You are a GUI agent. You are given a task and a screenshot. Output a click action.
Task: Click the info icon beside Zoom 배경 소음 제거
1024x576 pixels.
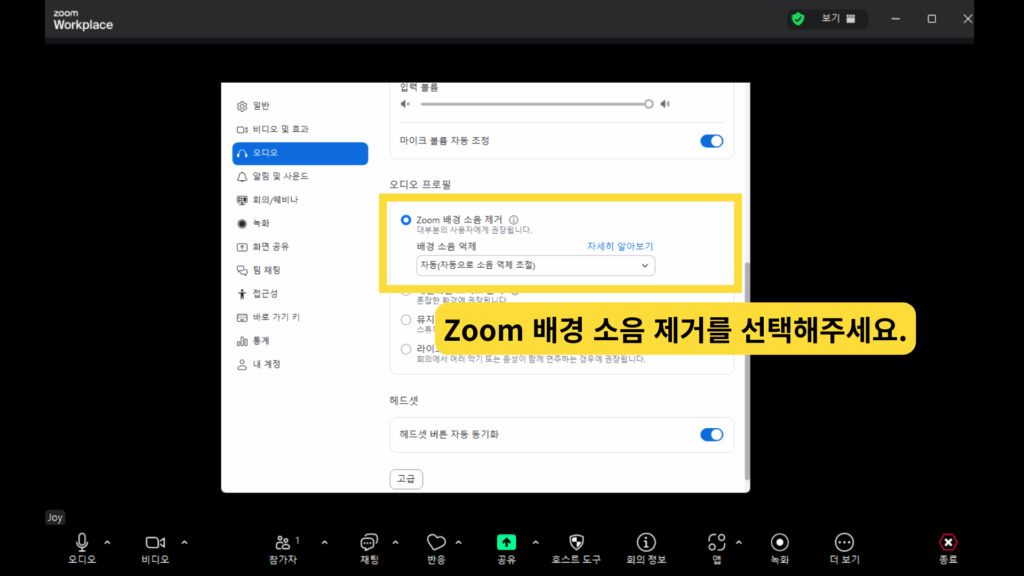514,220
